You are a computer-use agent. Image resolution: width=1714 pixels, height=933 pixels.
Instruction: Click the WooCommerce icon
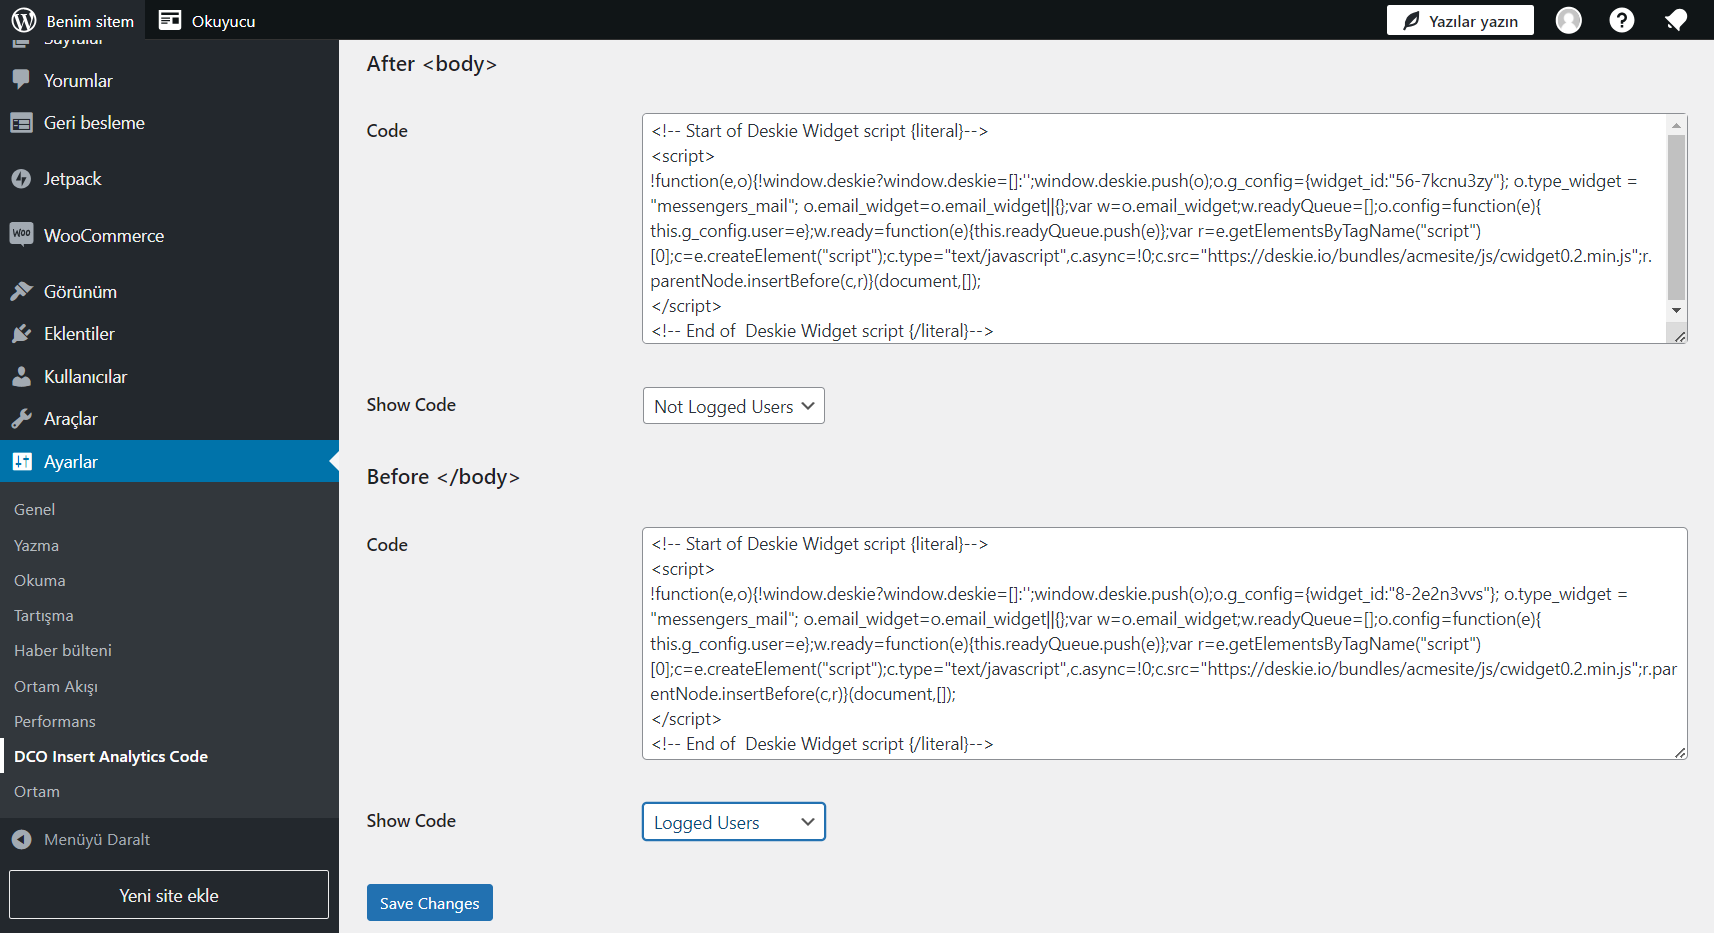(21, 235)
